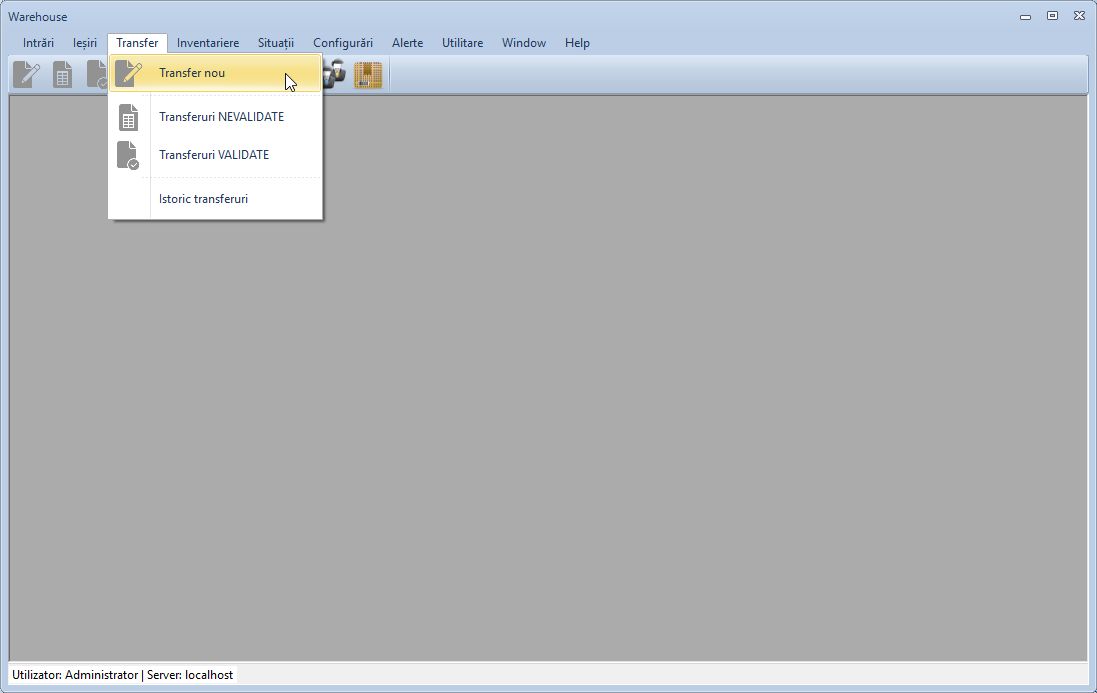This screenshot has width=1097, height=693.
Task: Open the Situații menu
Action: pyautogui.click(x=275, y=43)
